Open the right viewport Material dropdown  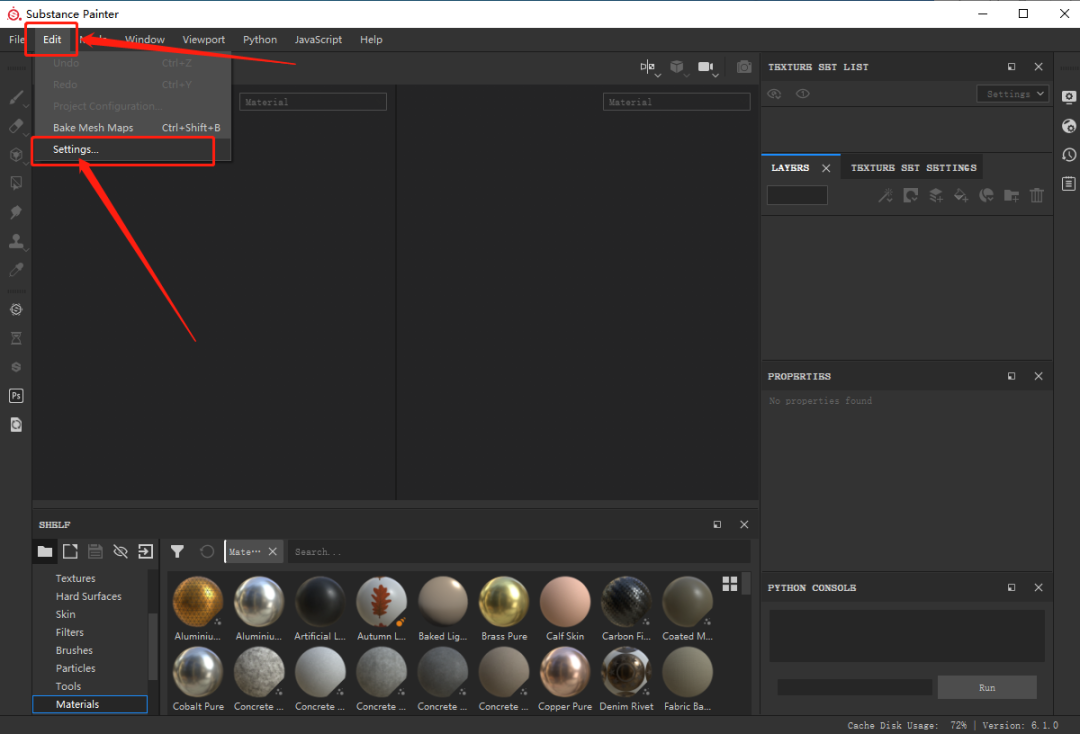click(676, 102)
